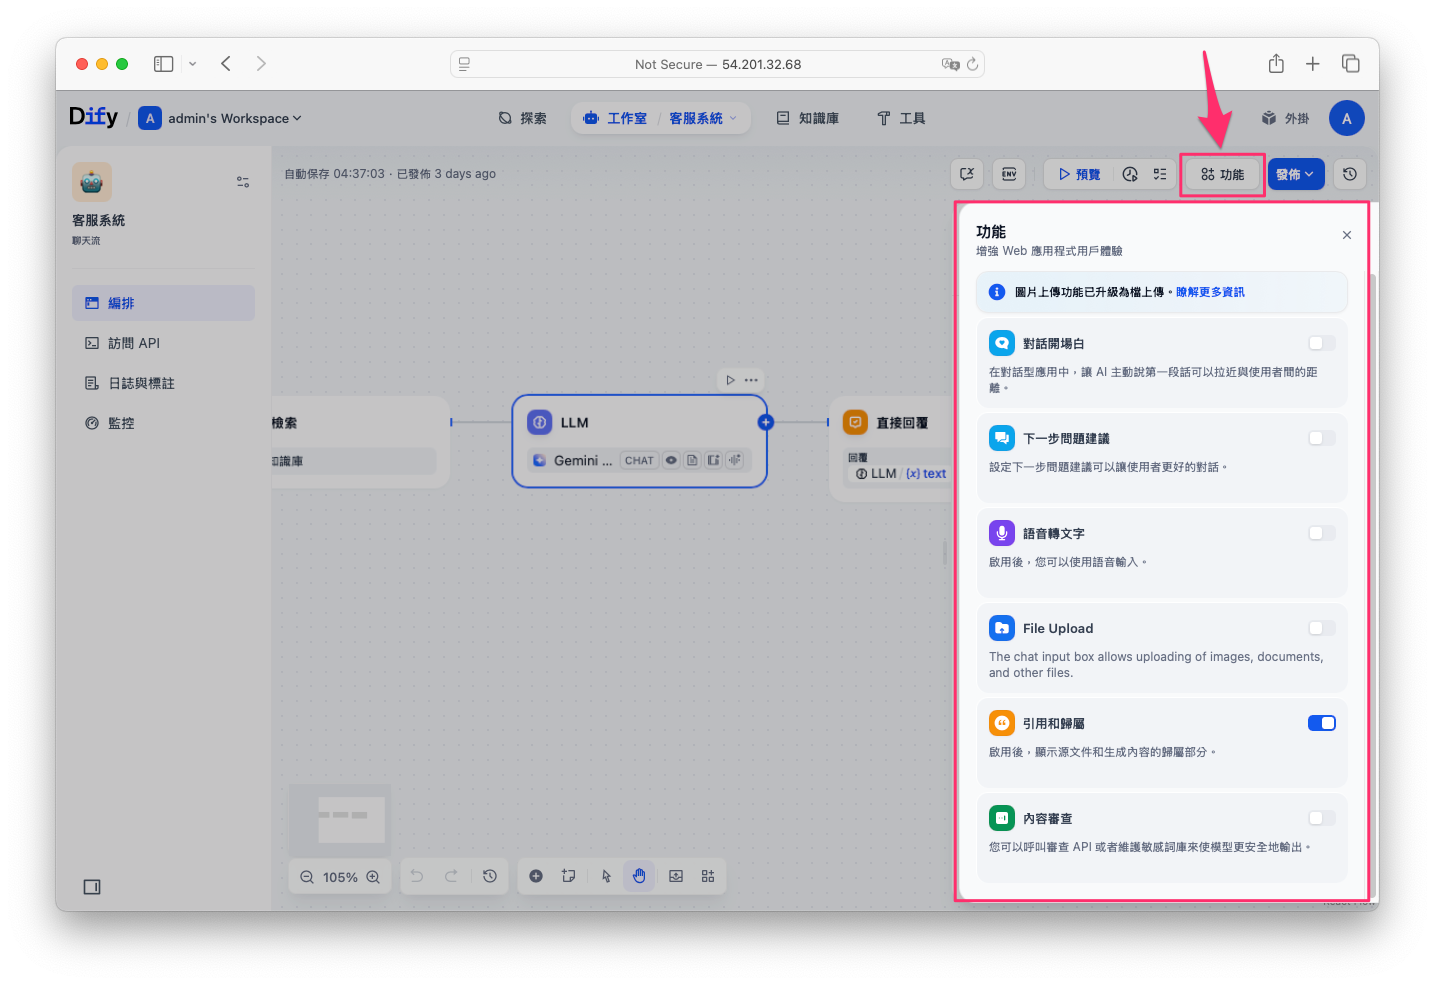Turn on File Upload toggle
Image resolution: width=1435 pixels, height=985 pixels.
point(1321,628)
